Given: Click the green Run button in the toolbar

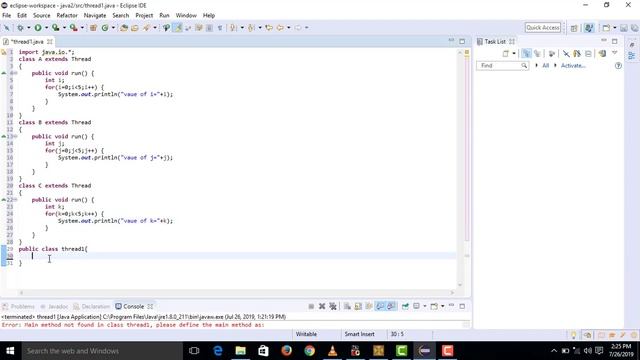Looking at the screenshot, I should click(x=38, y=28).
